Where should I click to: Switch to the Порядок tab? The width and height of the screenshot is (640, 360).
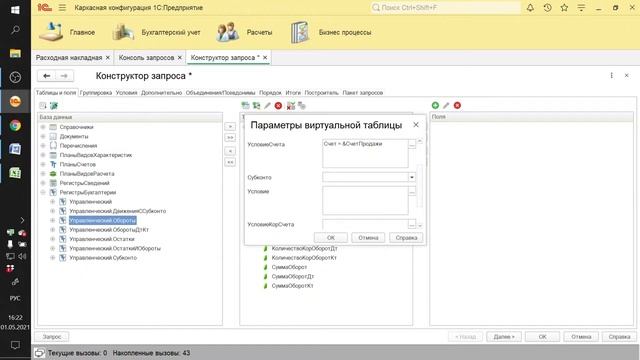270,93
